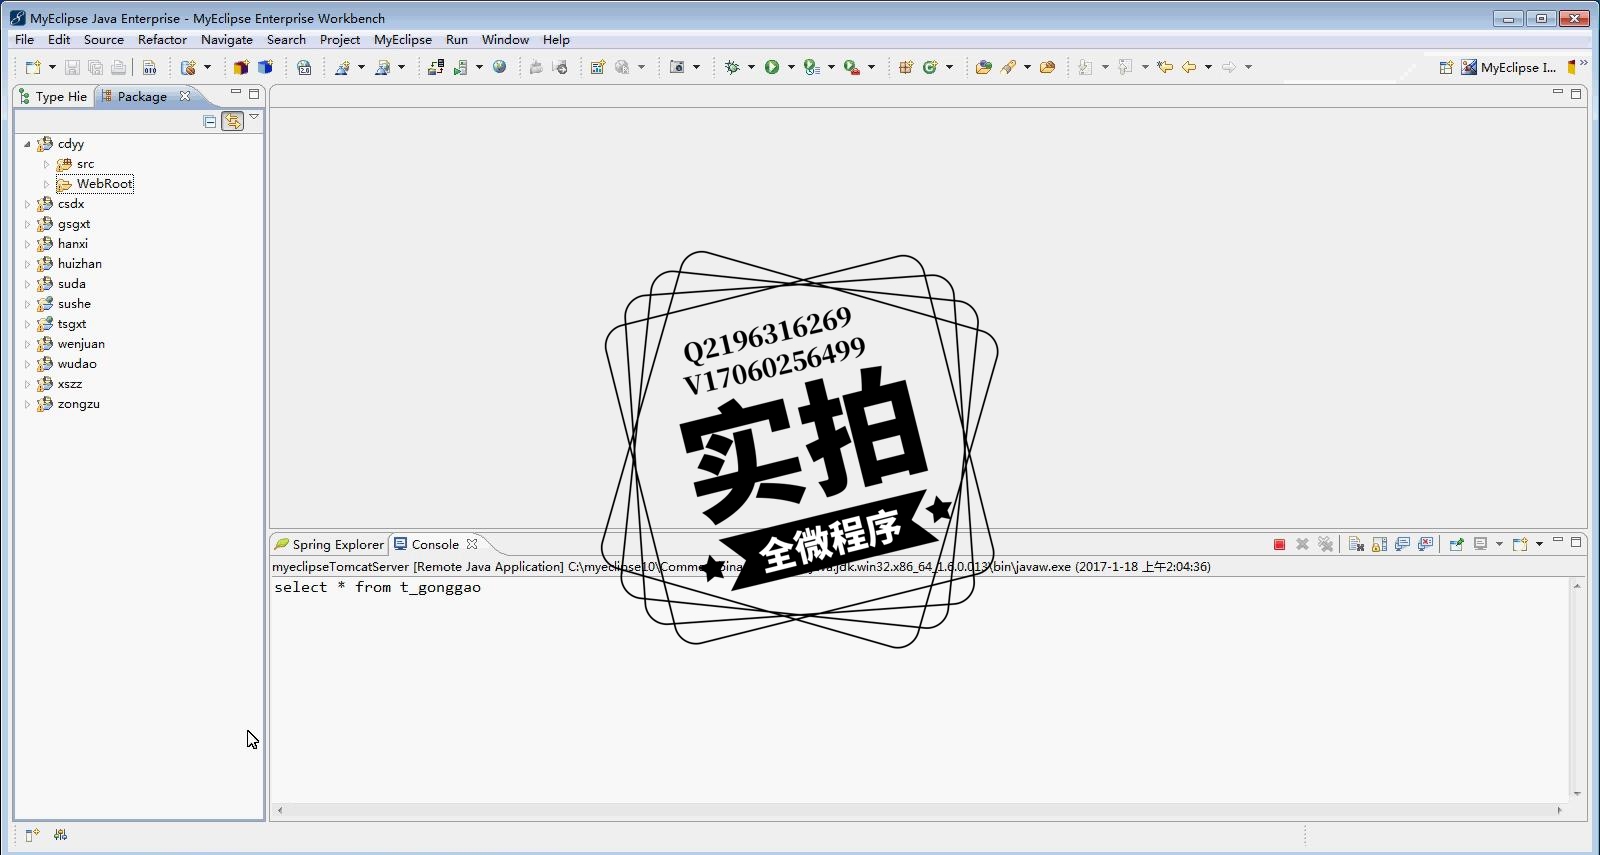The height and width of the screenshot is (855, 1600).
Task: Close the Package Explorer tab
Action: pos(184,96)
